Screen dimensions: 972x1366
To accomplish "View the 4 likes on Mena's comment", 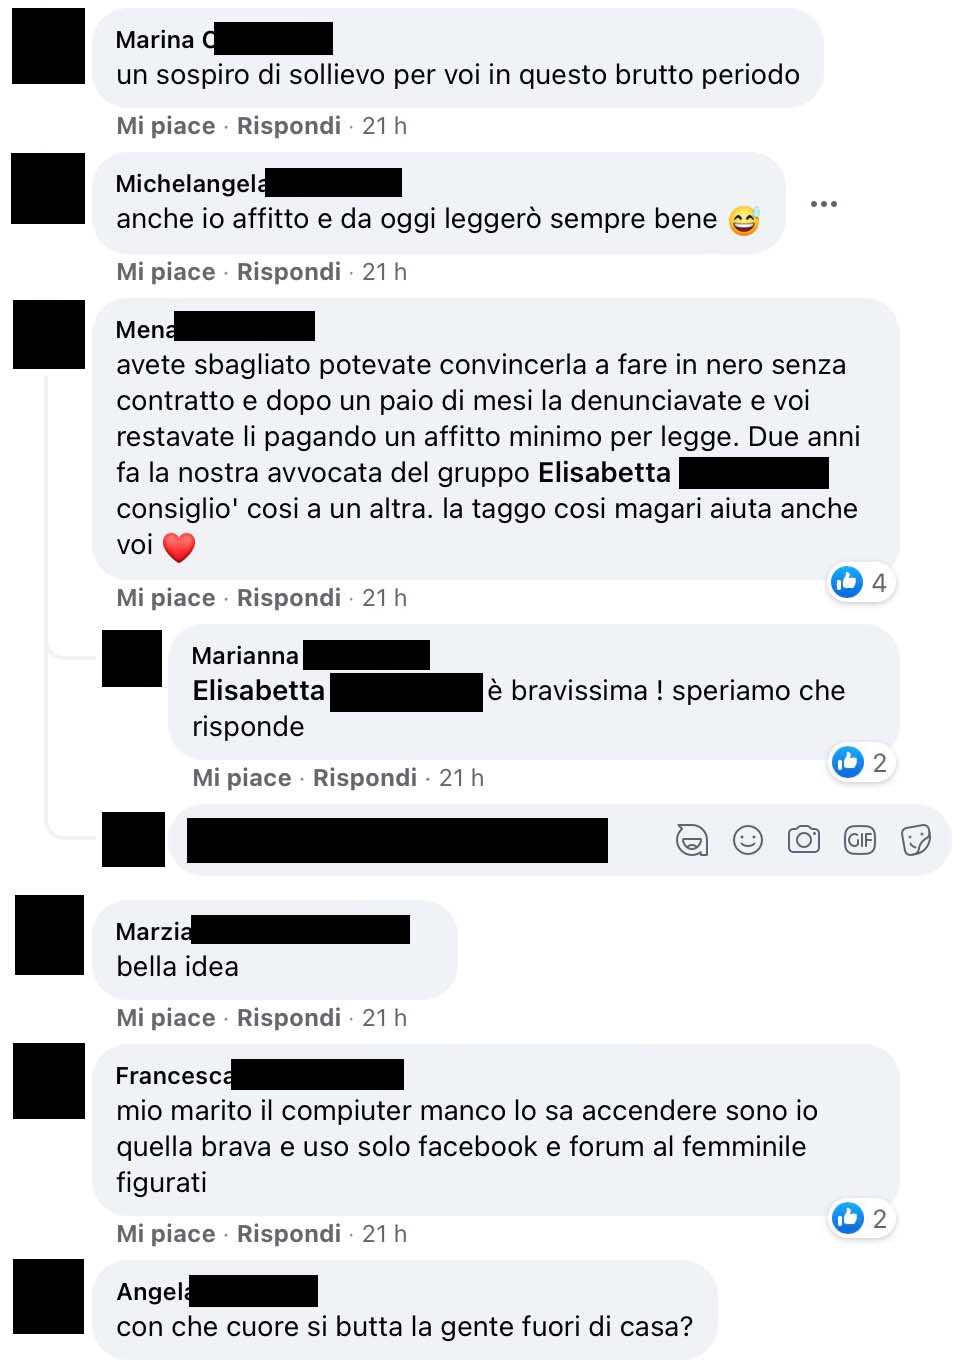I will 861,582.
